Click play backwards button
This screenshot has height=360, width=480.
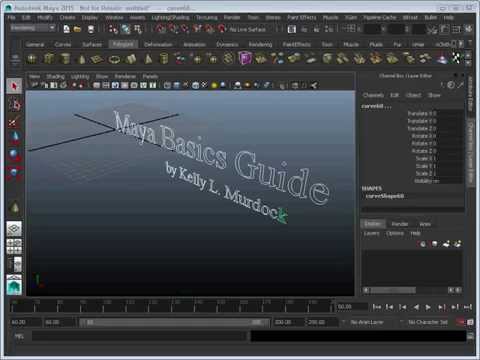[416, 307]
